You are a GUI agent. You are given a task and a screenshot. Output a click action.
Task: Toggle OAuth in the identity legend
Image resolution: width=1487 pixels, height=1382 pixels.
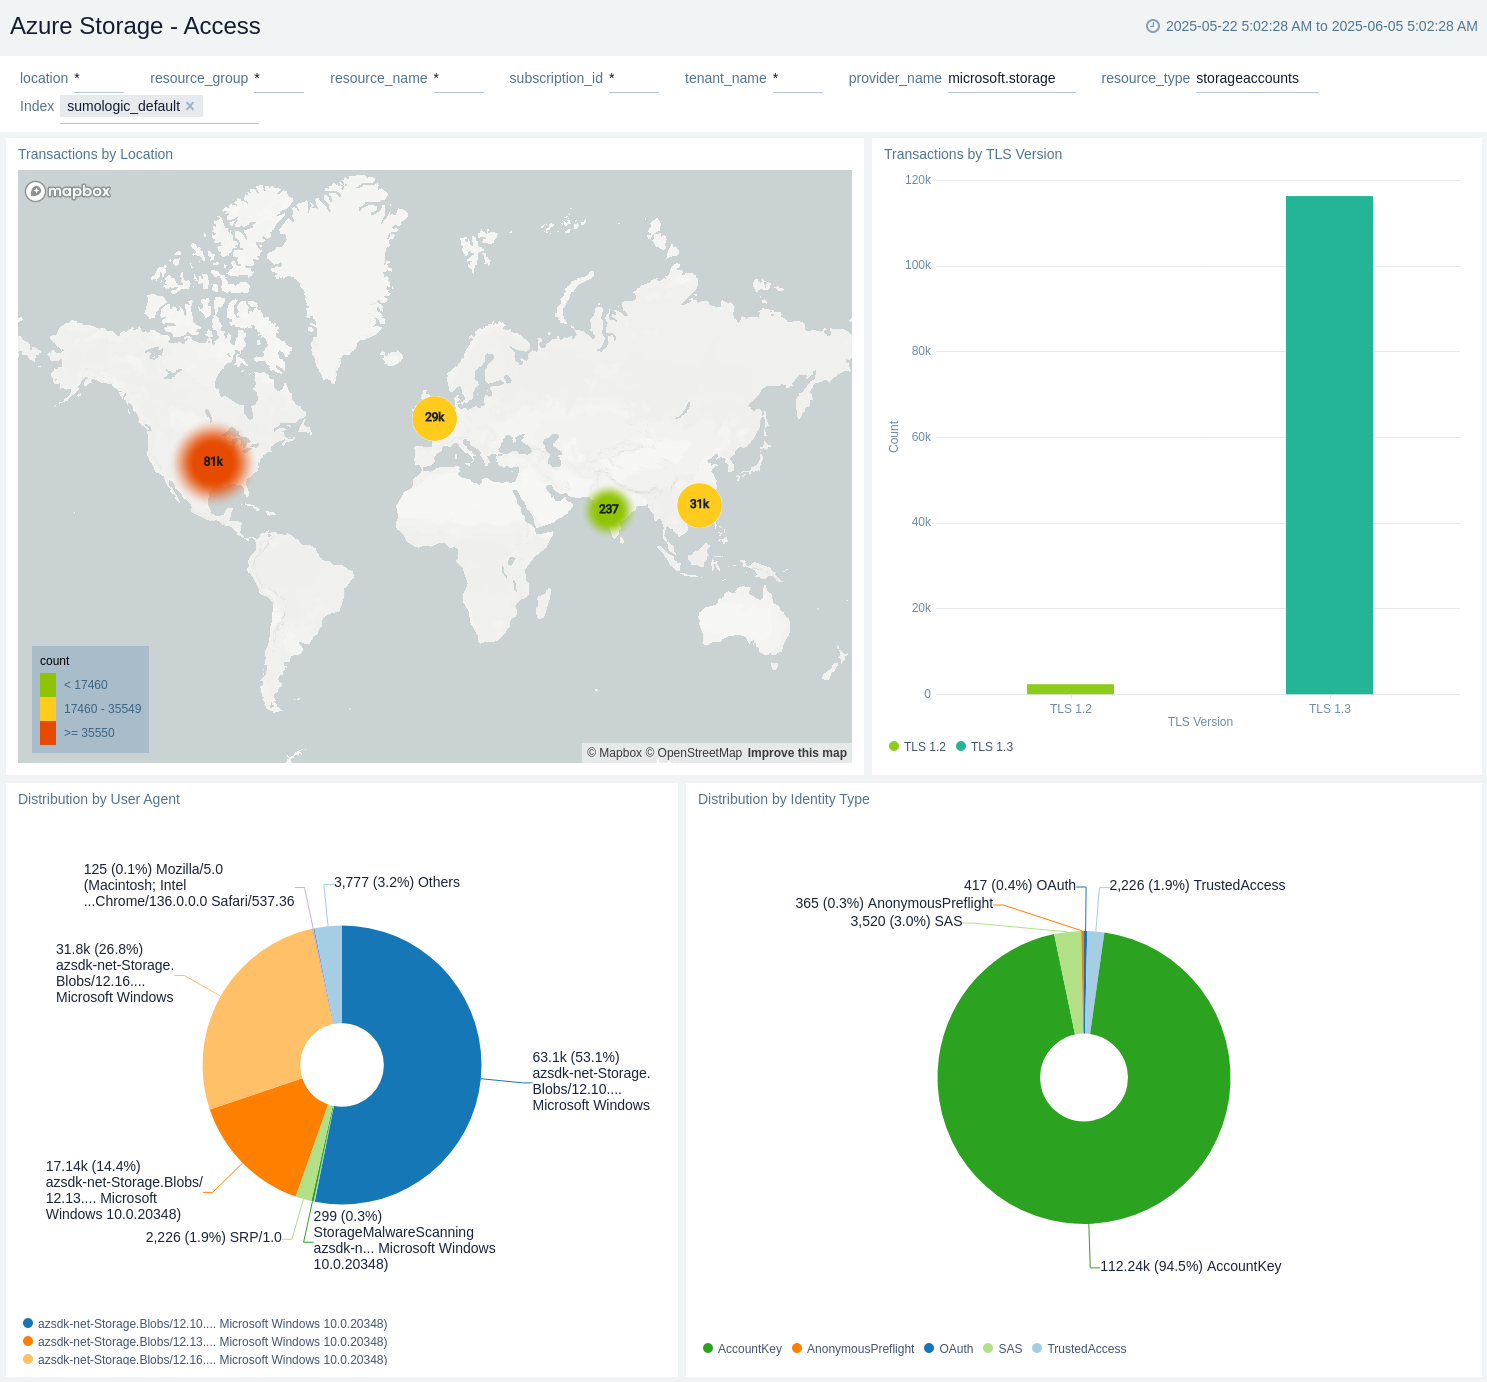click(x=948, y=1349)
